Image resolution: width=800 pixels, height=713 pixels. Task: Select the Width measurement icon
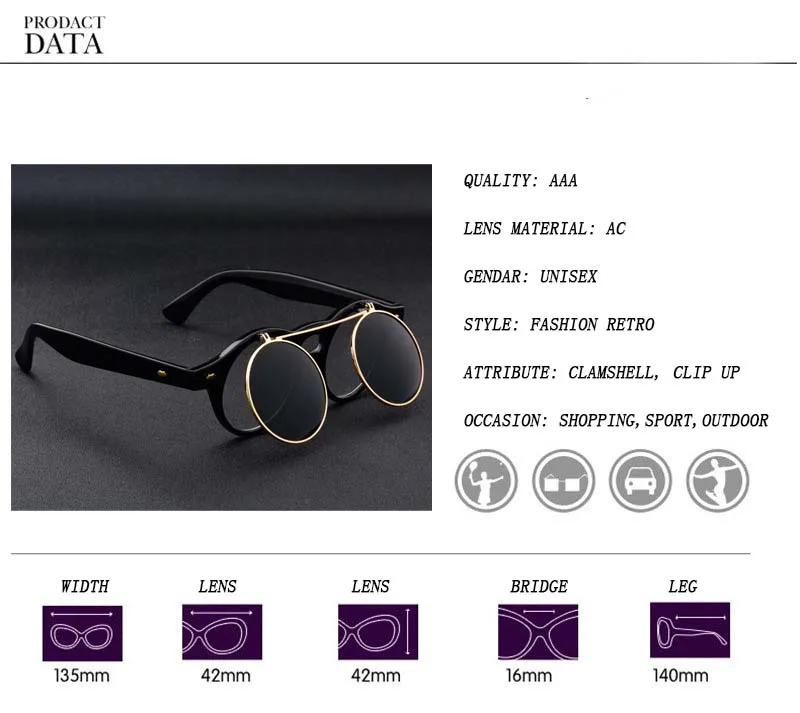82,633
